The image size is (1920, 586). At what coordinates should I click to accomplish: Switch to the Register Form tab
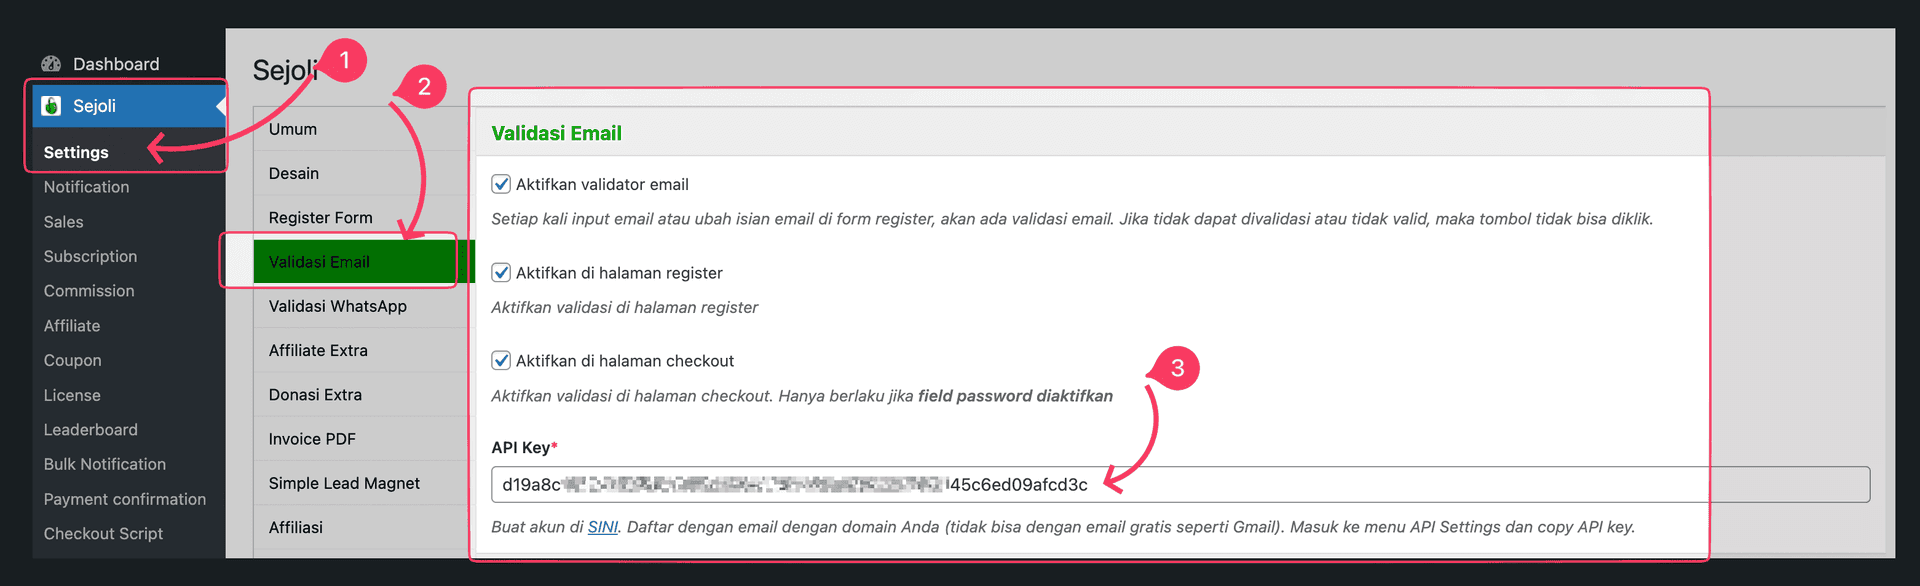[x=361, y=218]
